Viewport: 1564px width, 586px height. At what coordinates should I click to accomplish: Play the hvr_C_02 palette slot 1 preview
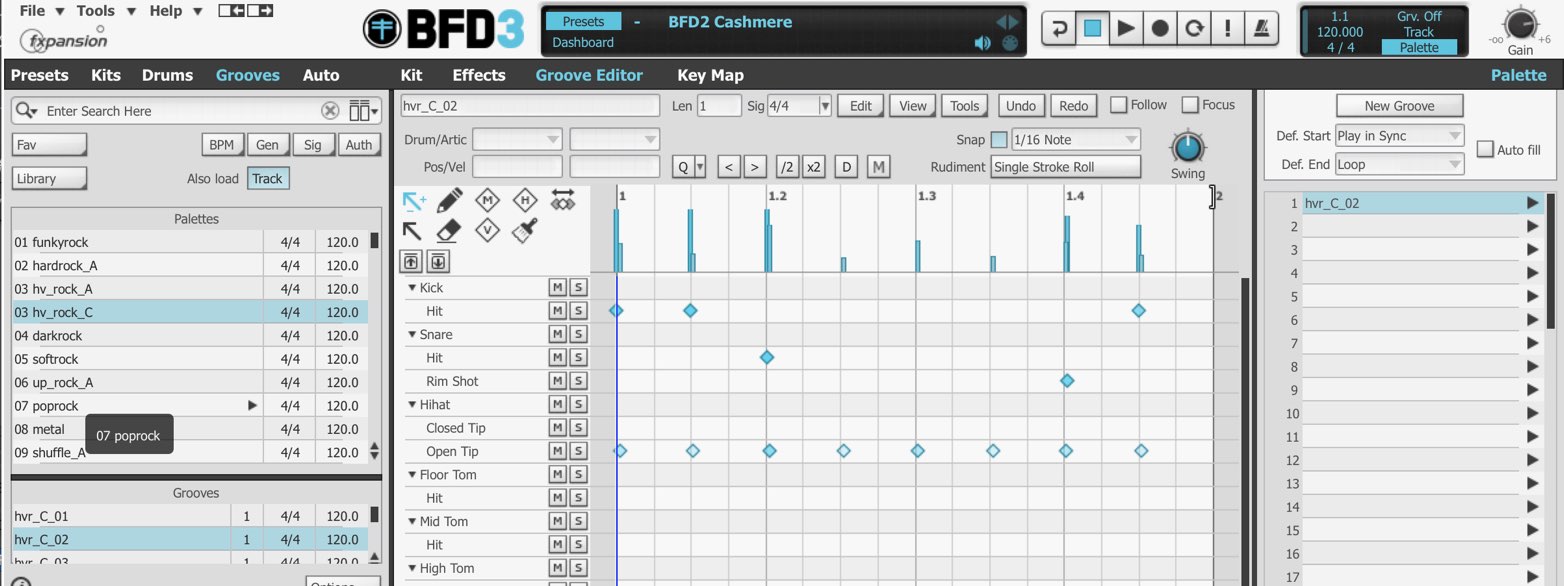(x=1533, y=203)
